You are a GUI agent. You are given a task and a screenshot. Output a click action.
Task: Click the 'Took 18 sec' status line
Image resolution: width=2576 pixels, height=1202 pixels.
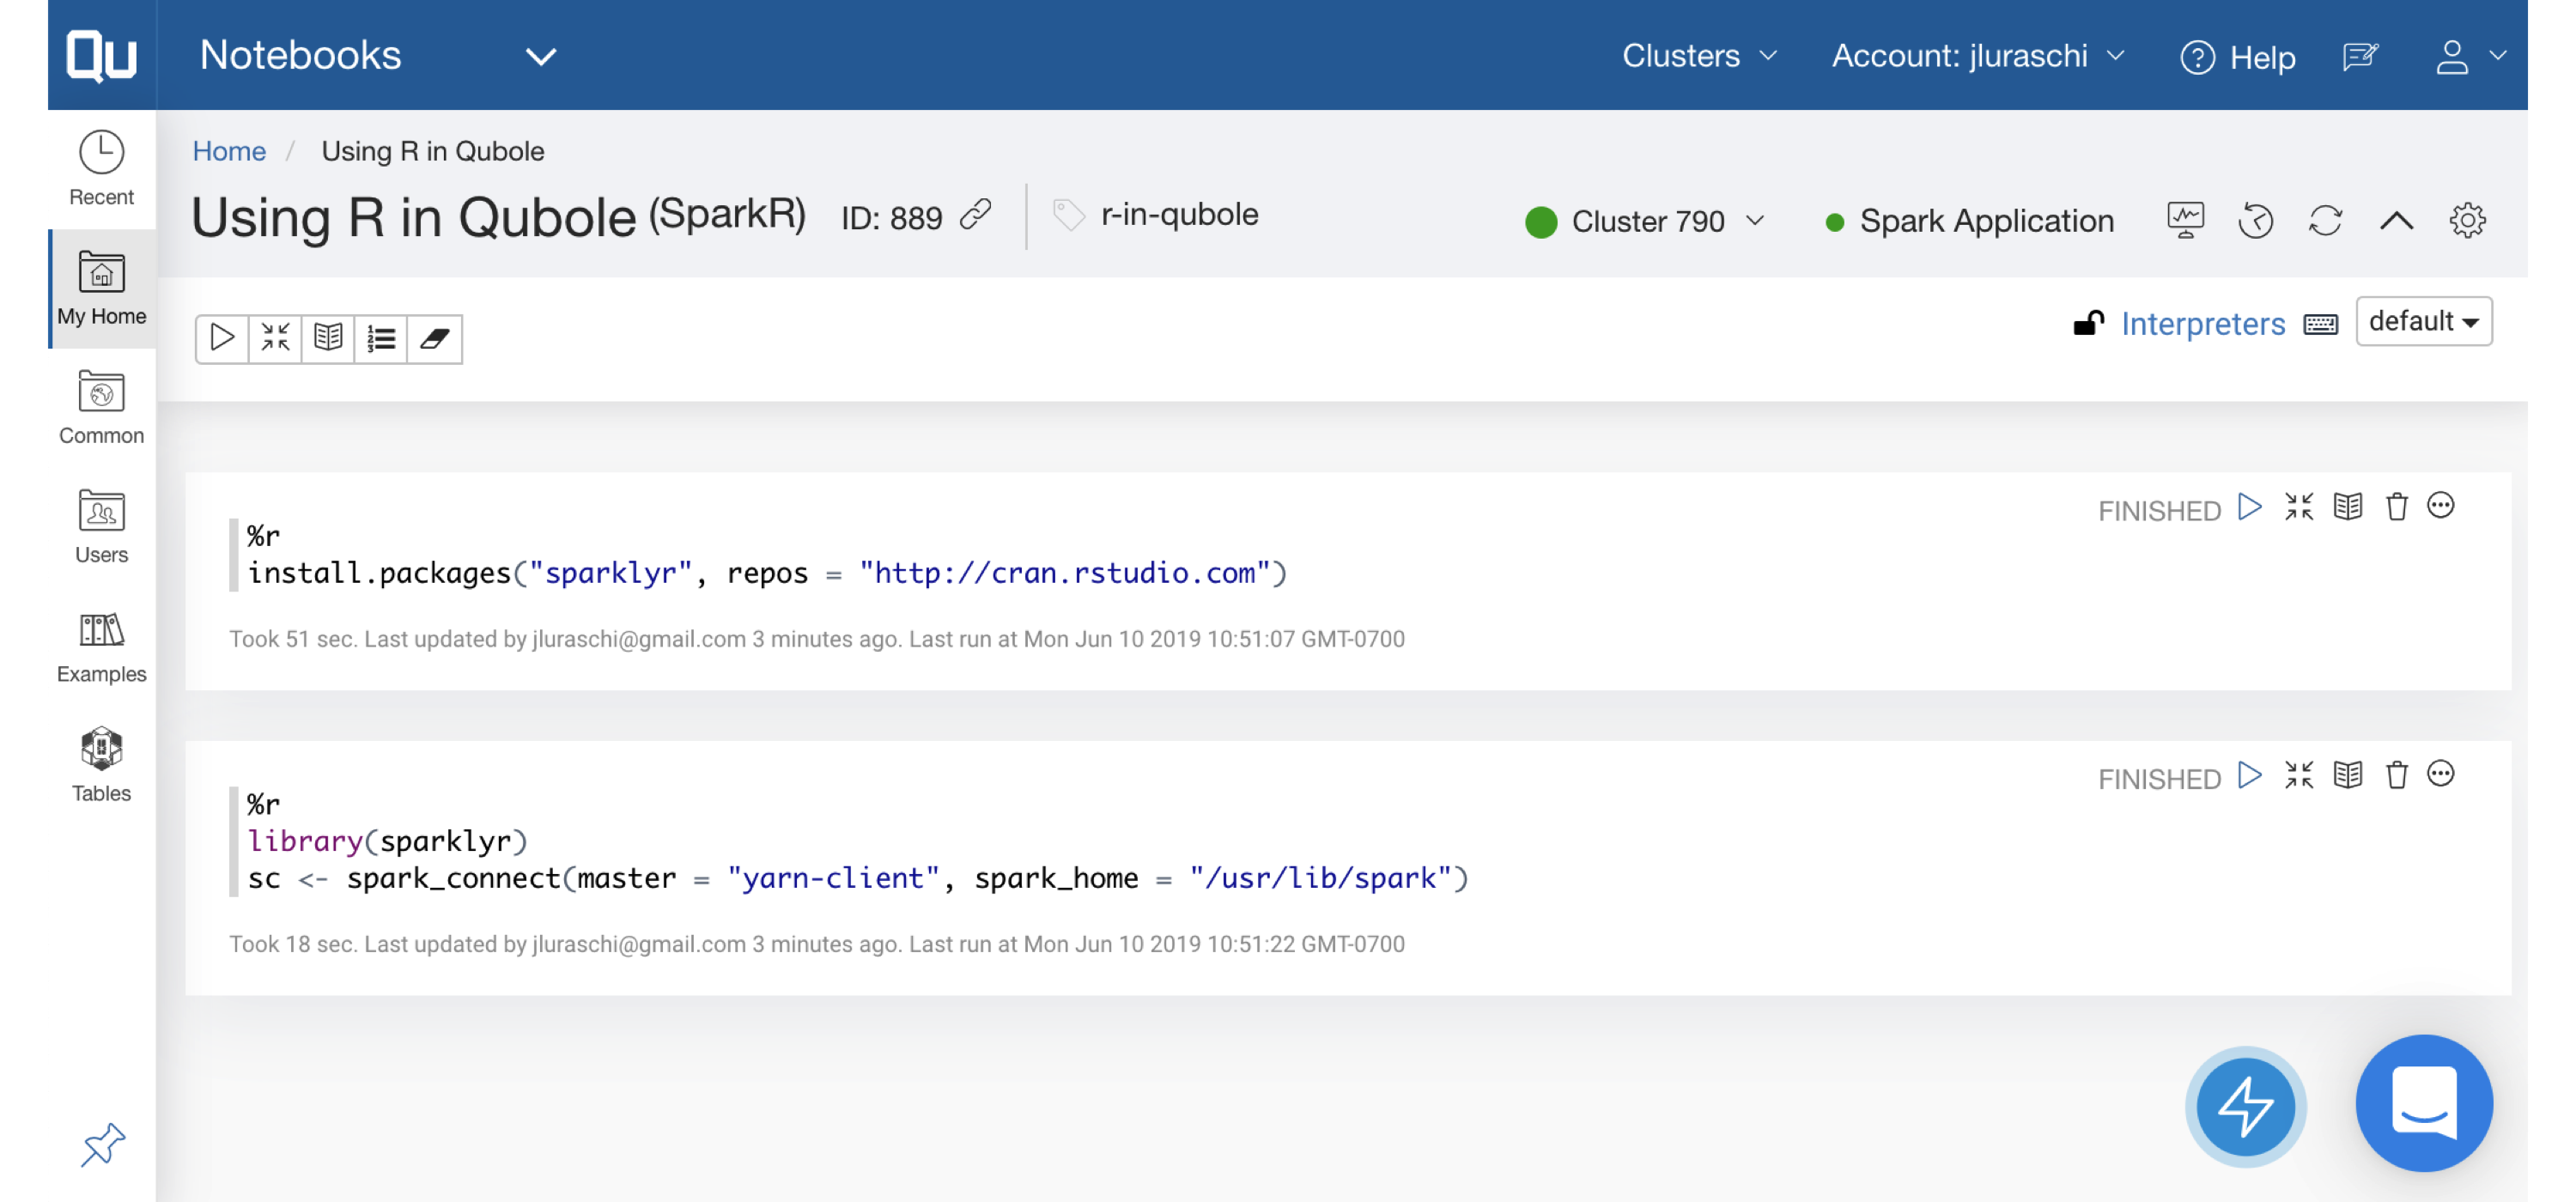pyautogui.click(x=816, y=945)
